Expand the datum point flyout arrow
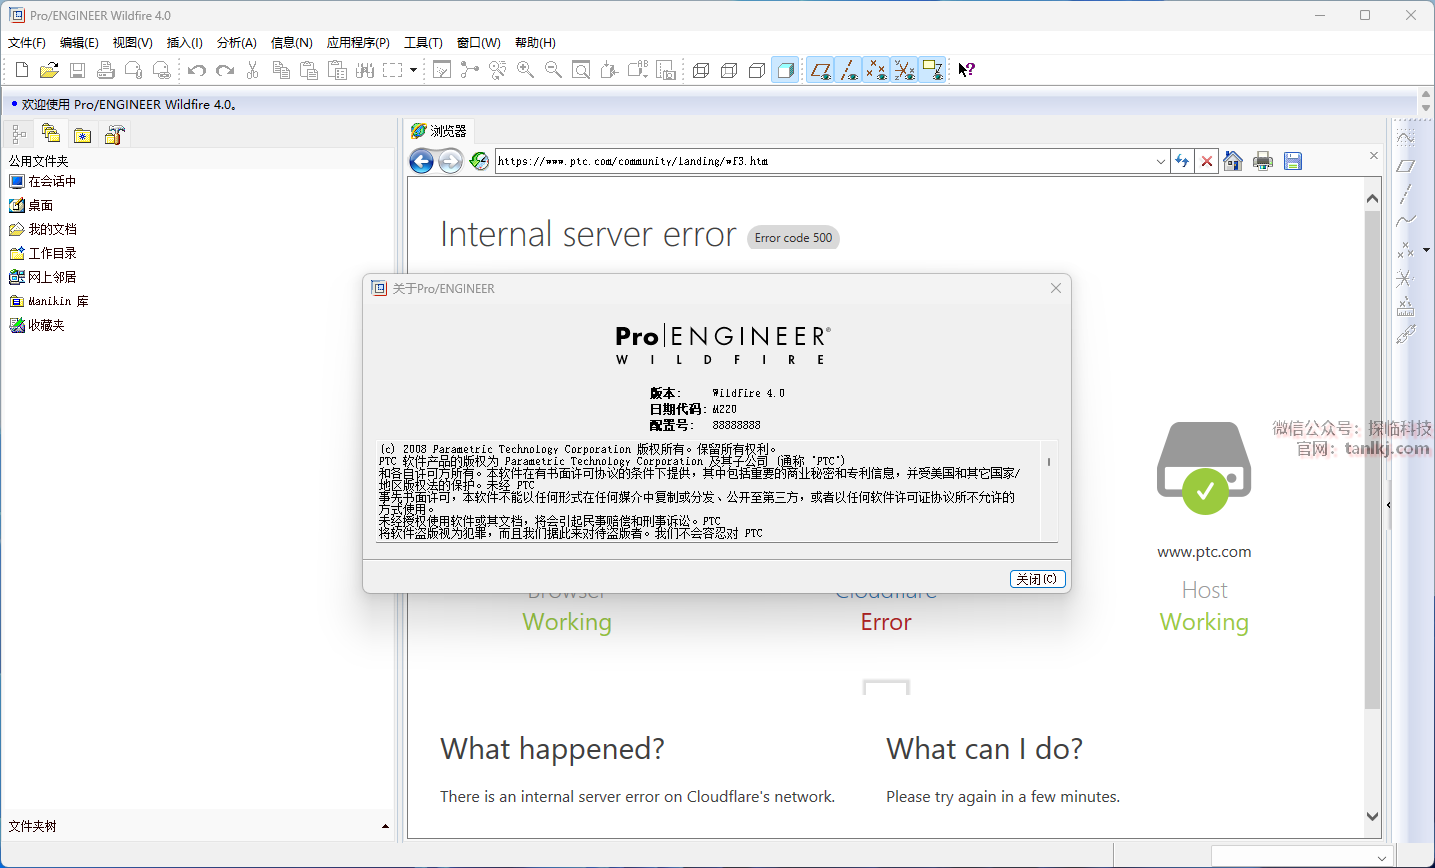The image size is (1435, 868). tap(1427, 250)
